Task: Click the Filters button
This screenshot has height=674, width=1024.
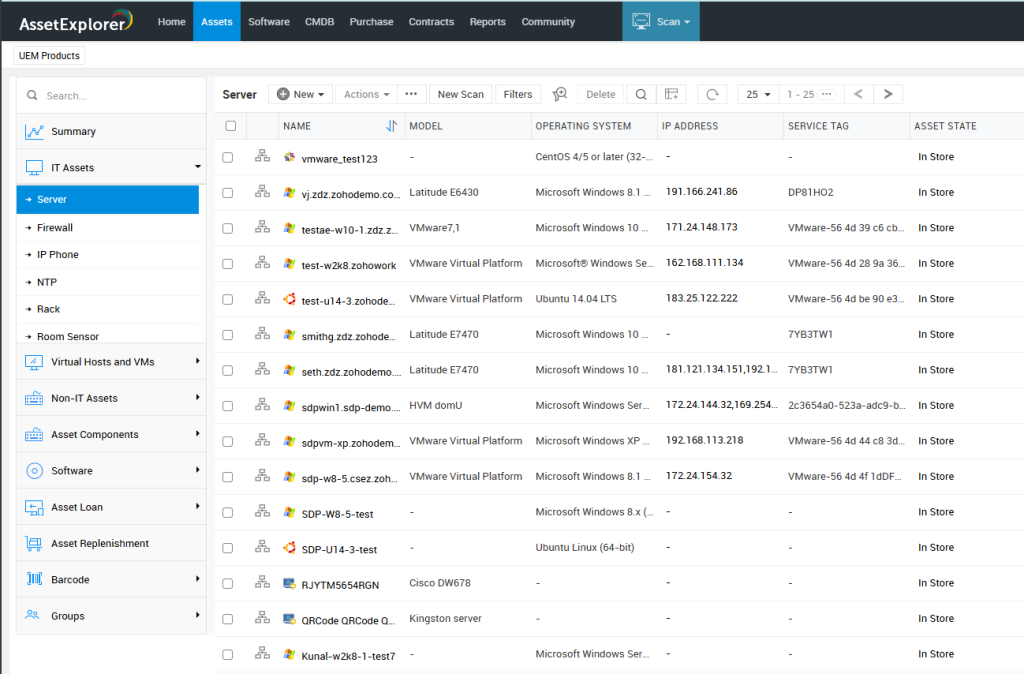Action: point(518,94)
